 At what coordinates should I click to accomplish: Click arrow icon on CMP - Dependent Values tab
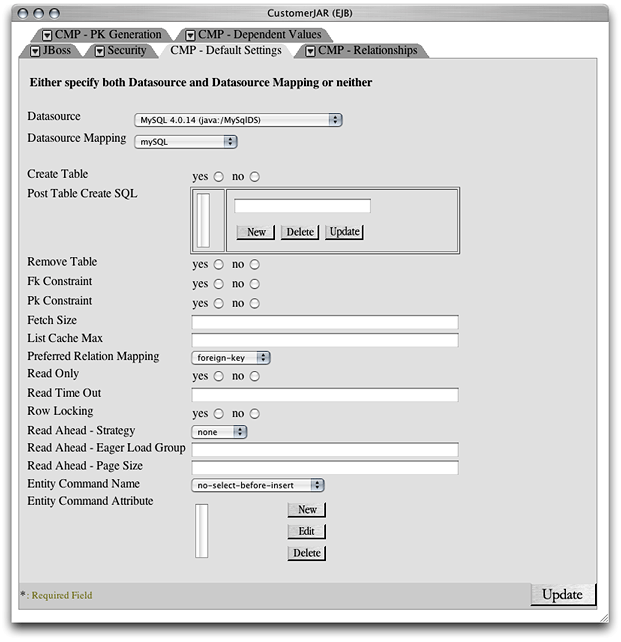point(190,36)
